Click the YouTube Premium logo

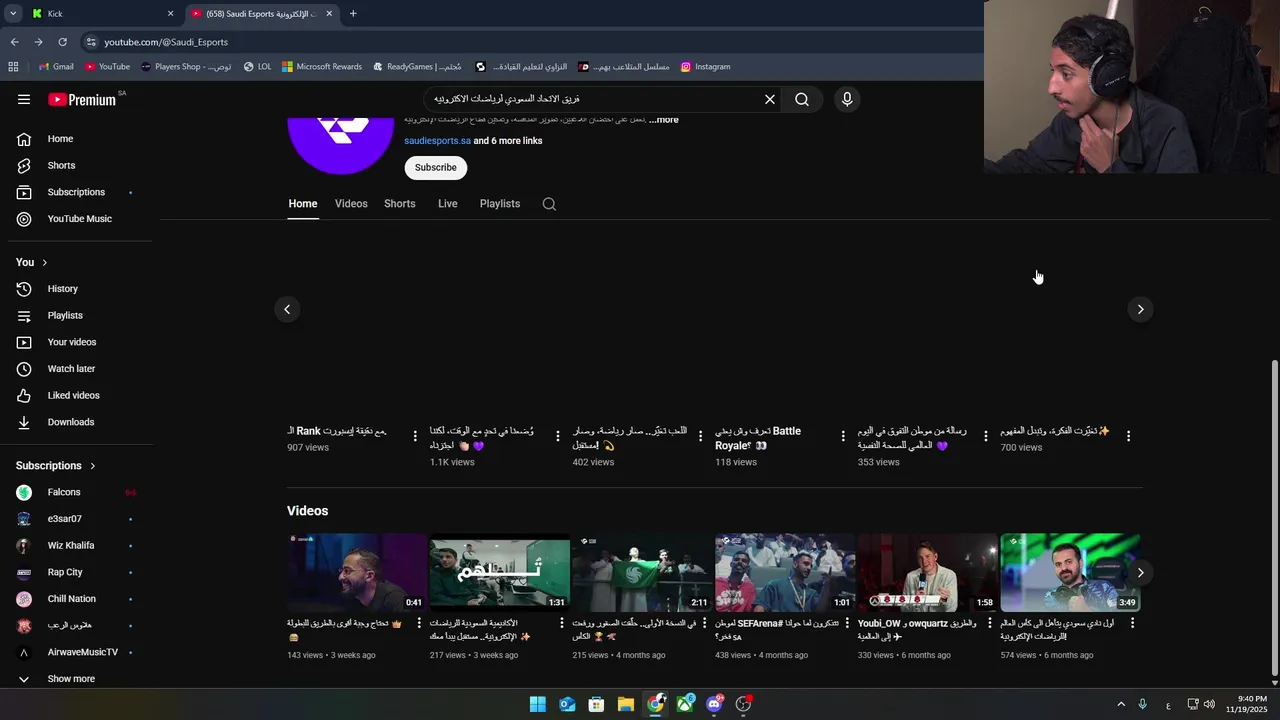click(x=82, y=99)
